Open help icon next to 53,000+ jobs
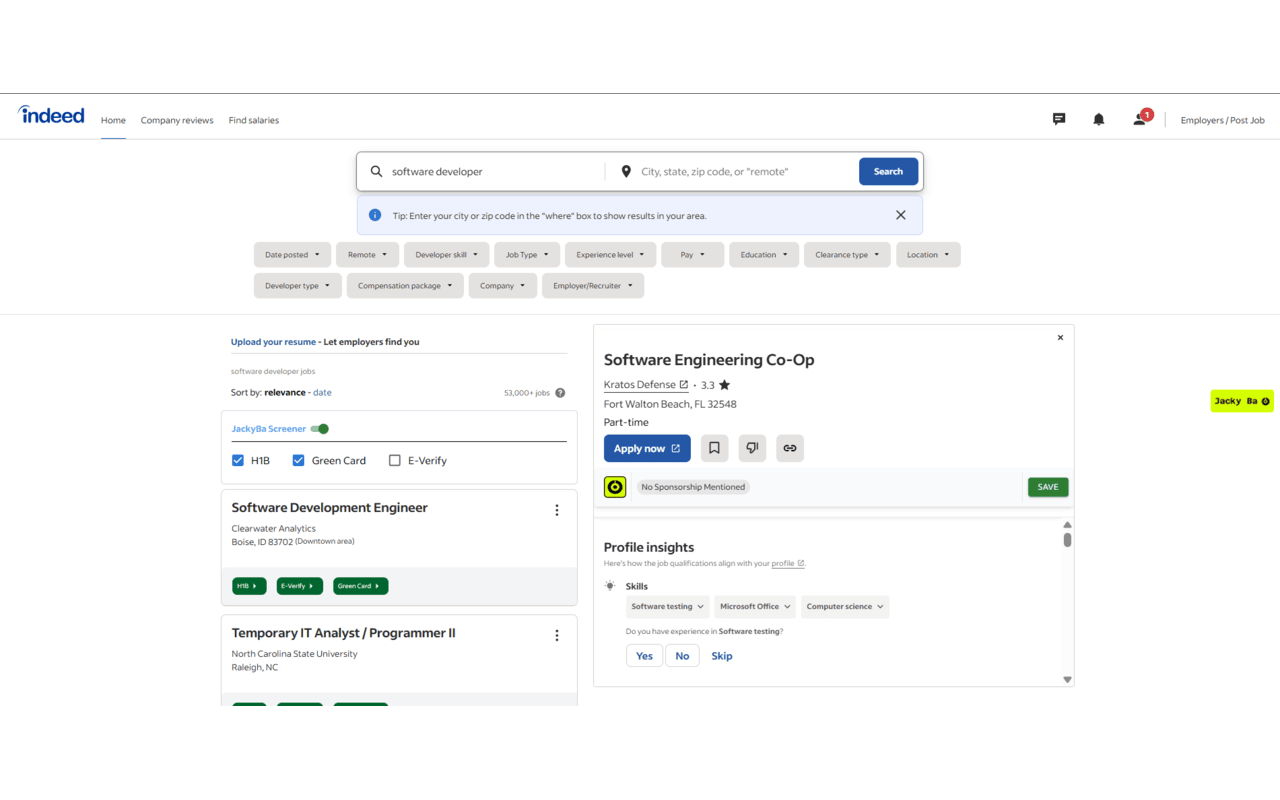Viewport: 1280px width, 800px height. (x=560, y=393)
